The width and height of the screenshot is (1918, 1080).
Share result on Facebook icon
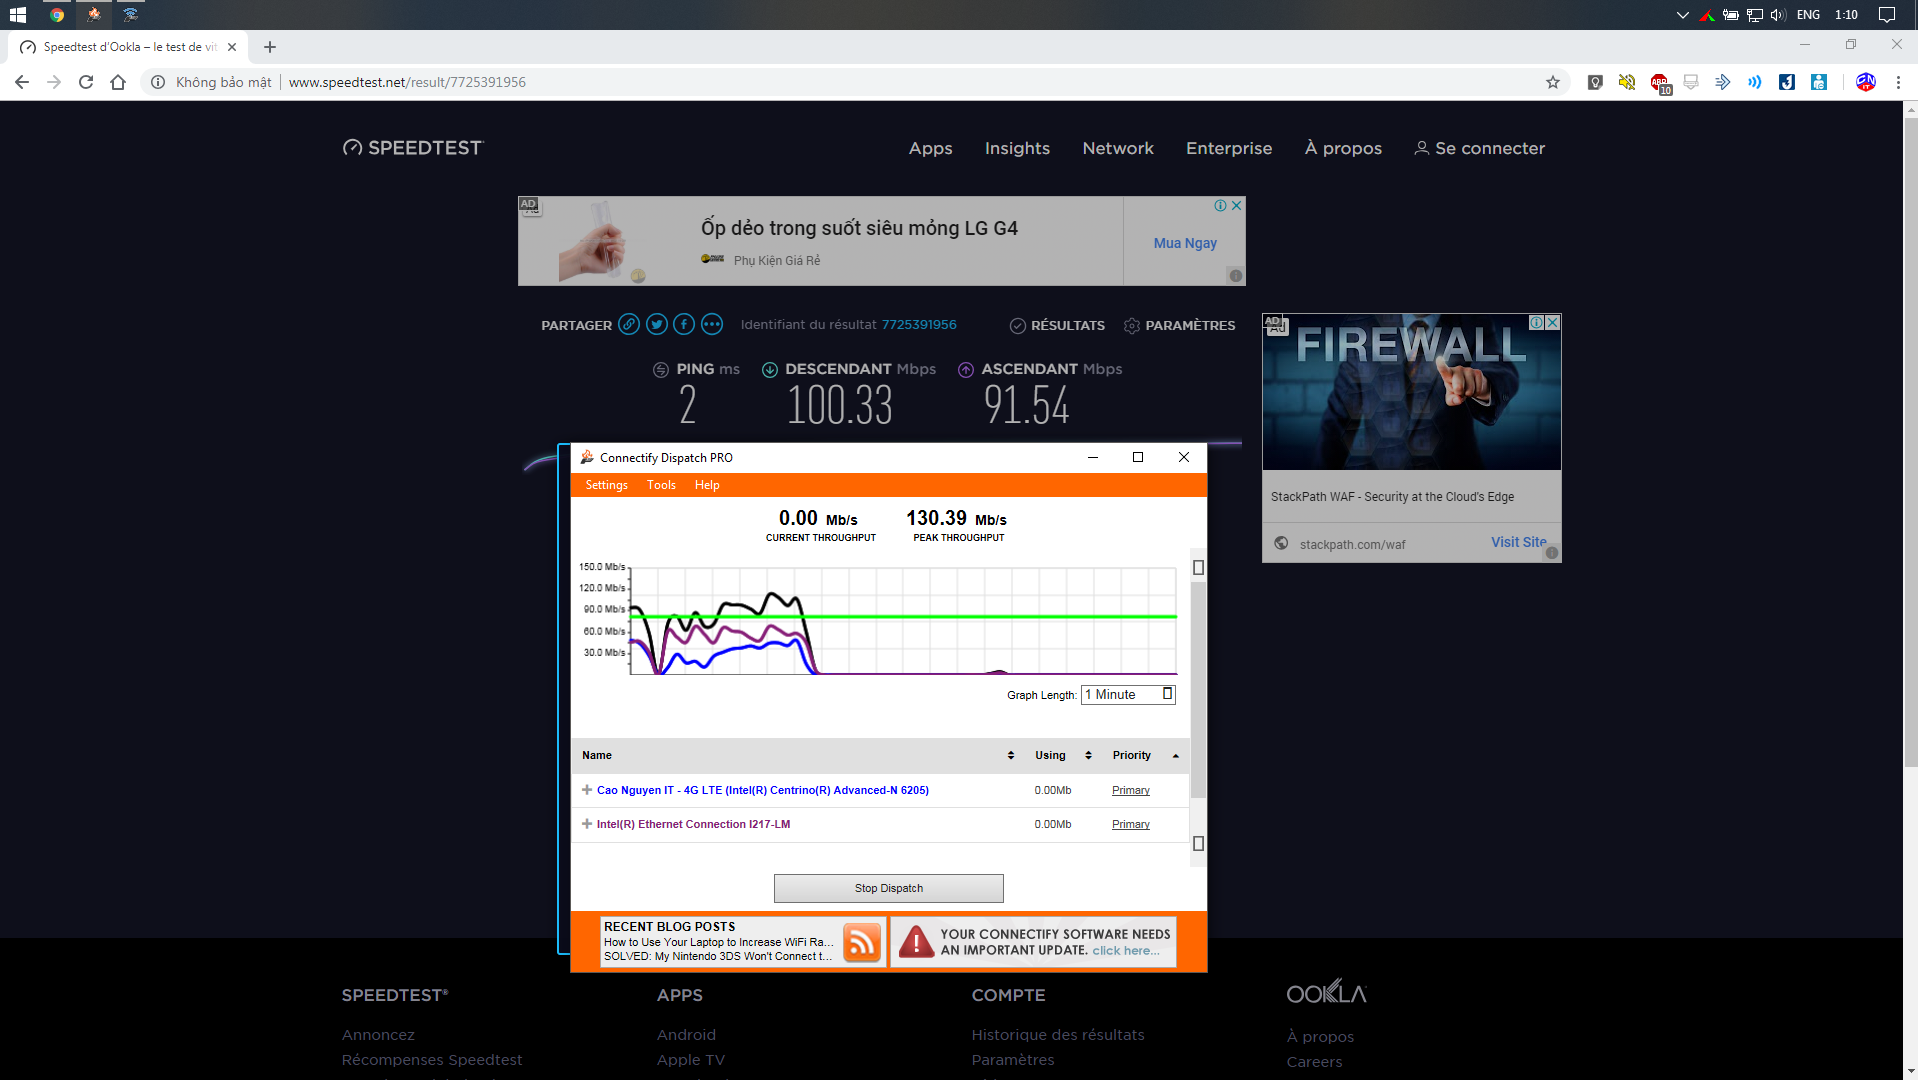point(684,324)
